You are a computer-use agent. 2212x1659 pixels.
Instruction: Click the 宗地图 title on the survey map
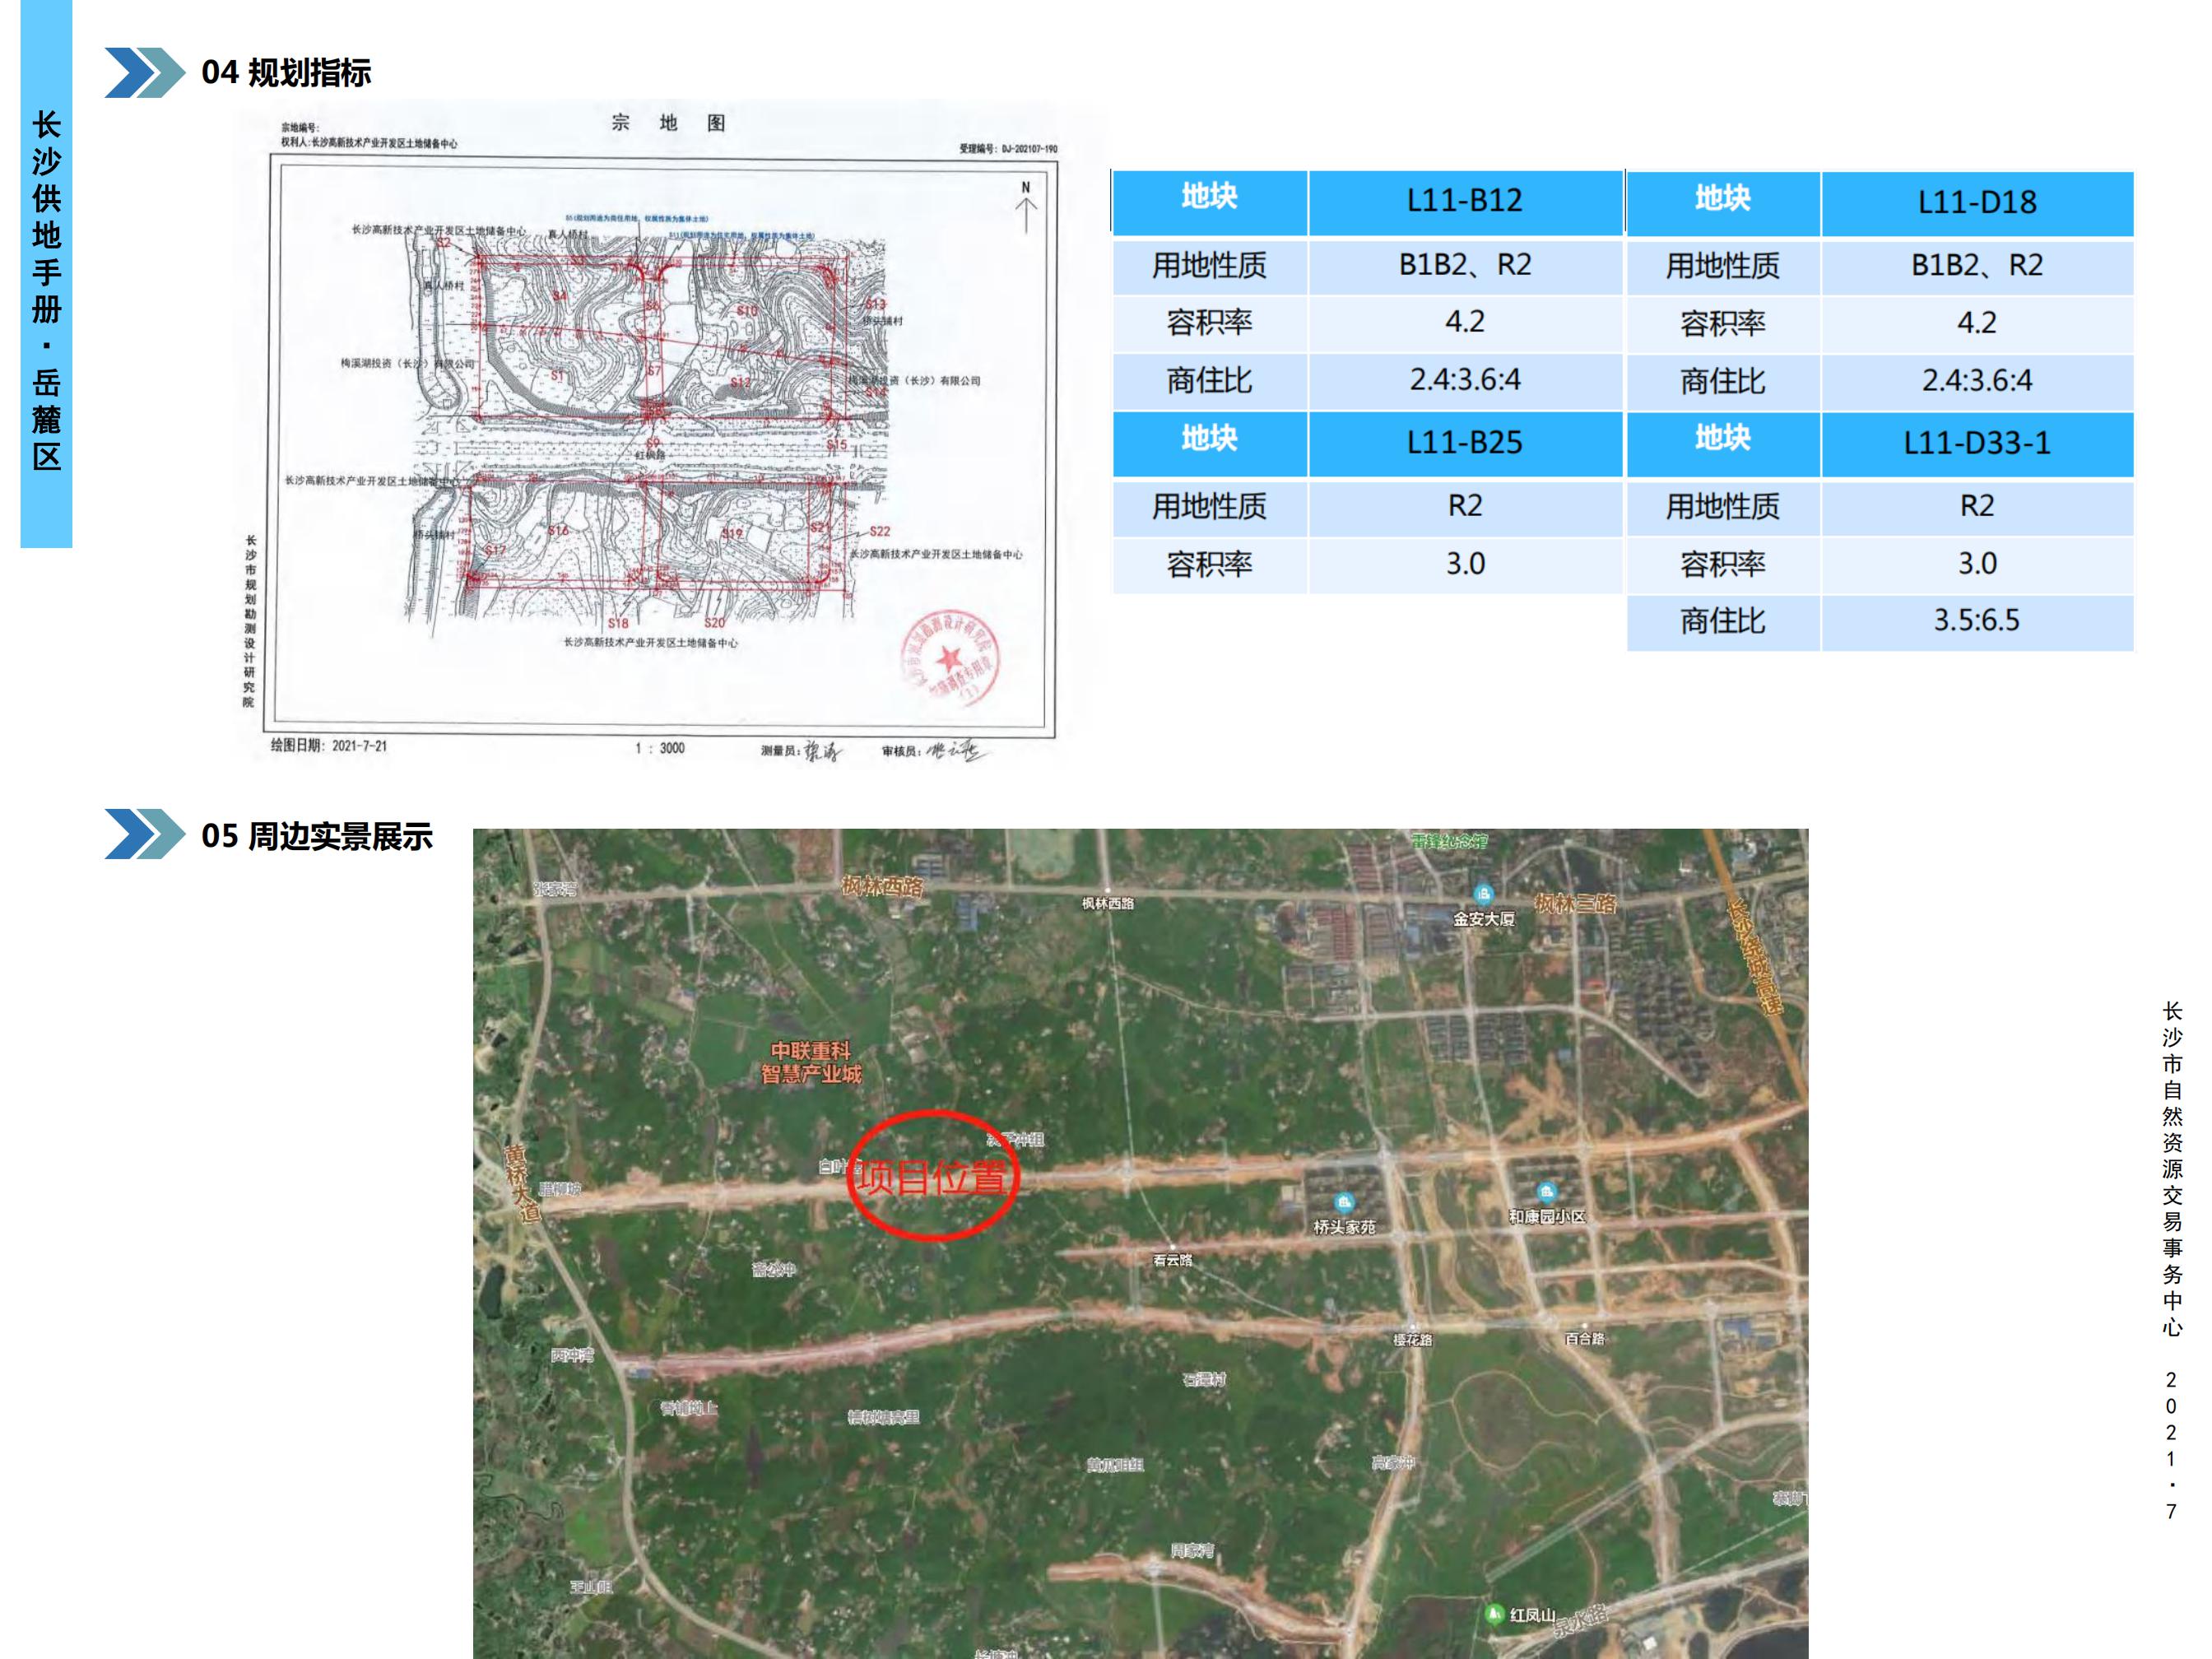[668, 123]
